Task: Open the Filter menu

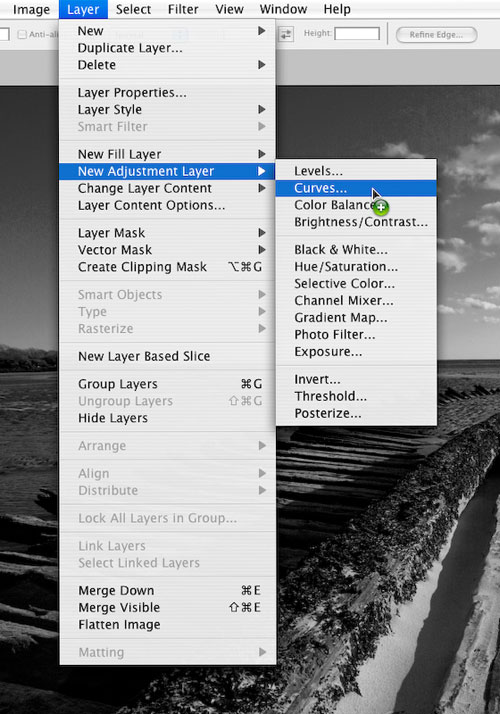Action: tap(183, 9)
